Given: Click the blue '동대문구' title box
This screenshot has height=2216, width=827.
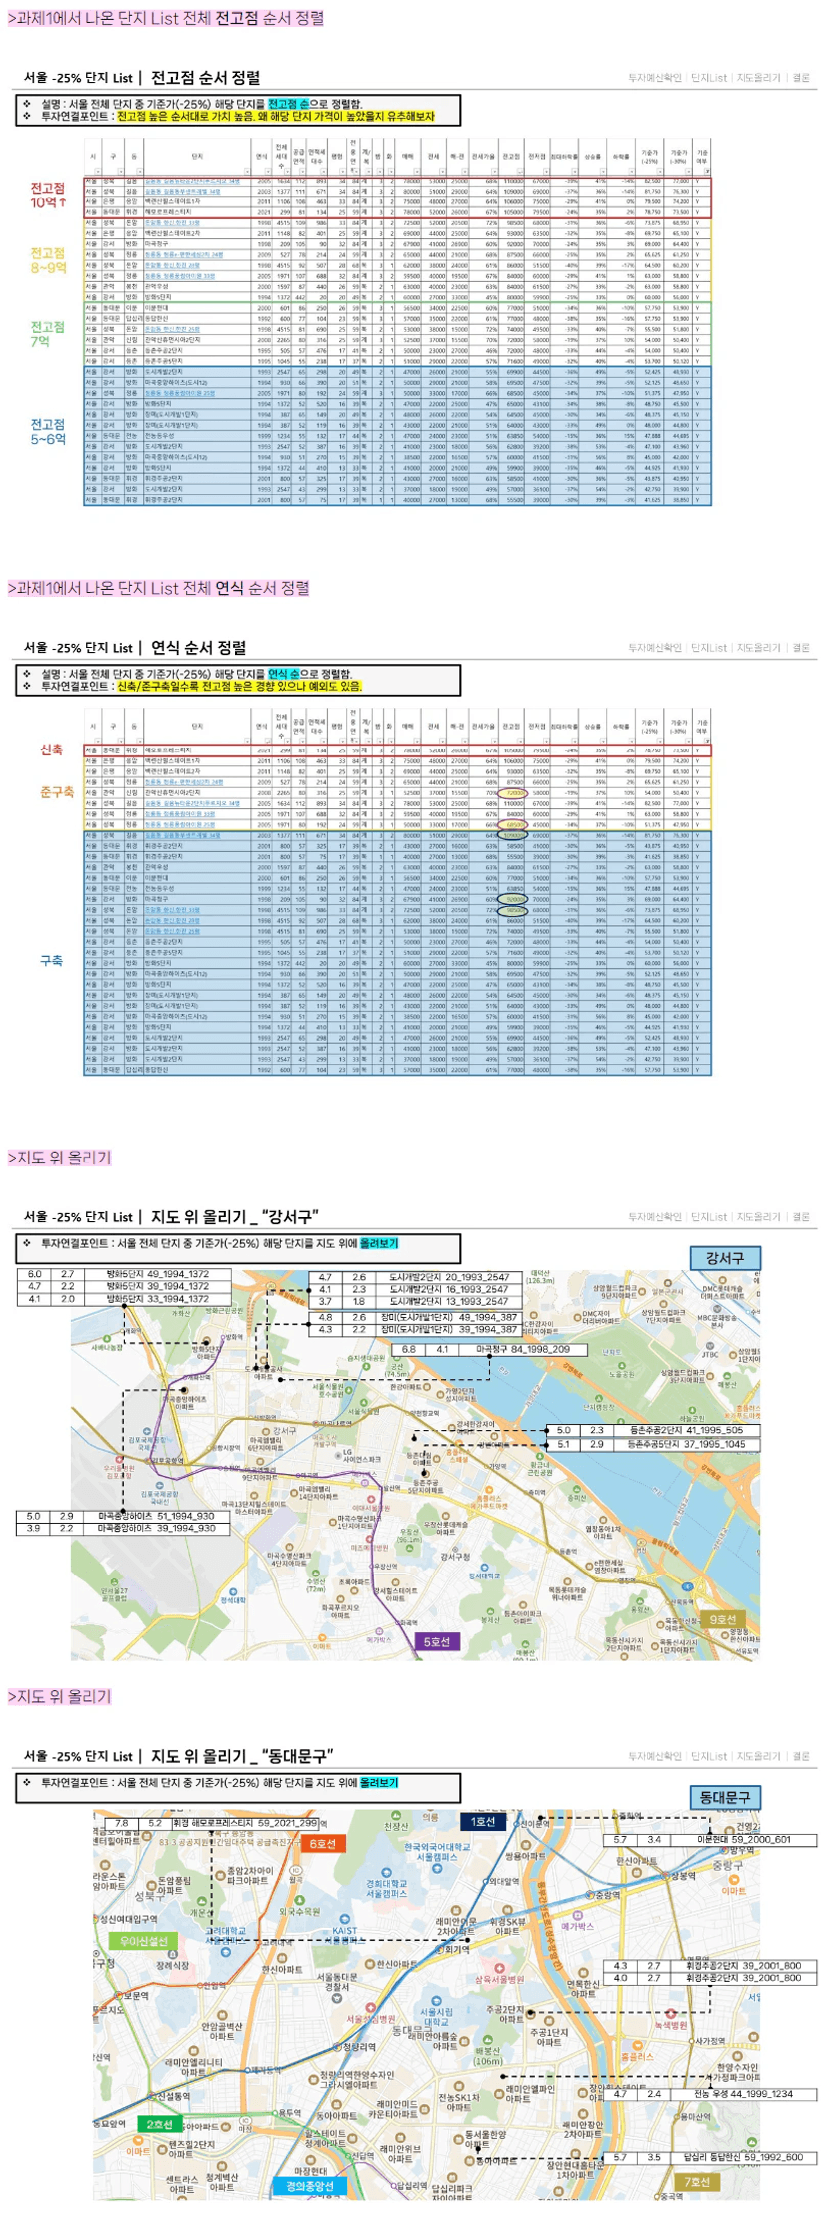Looking at the screenshot, I should point(724,1797).
